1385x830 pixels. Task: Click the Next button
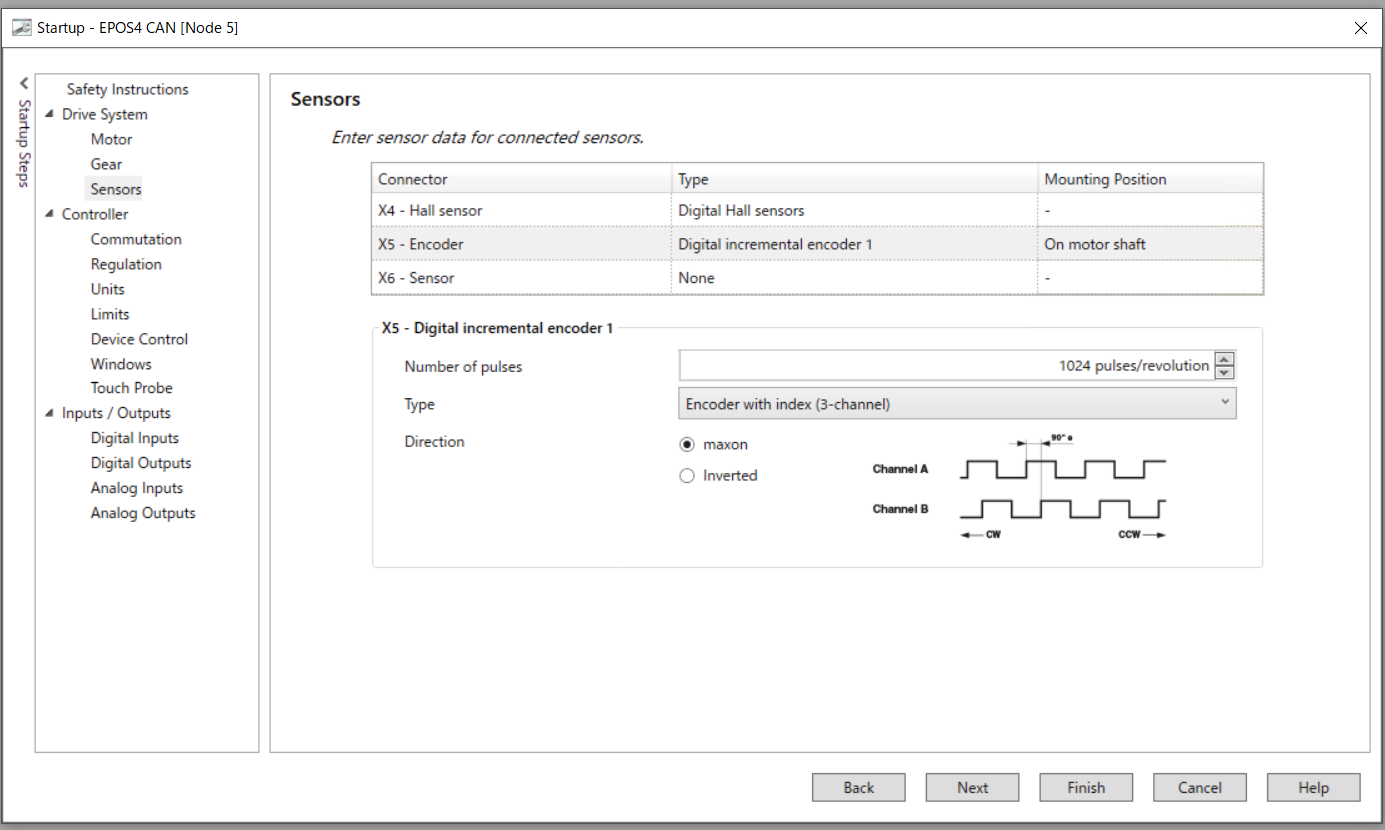[x=973, y=787]
